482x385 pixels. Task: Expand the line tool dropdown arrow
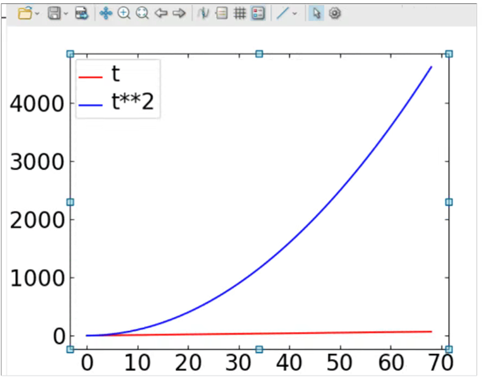(x=294, y=14)
